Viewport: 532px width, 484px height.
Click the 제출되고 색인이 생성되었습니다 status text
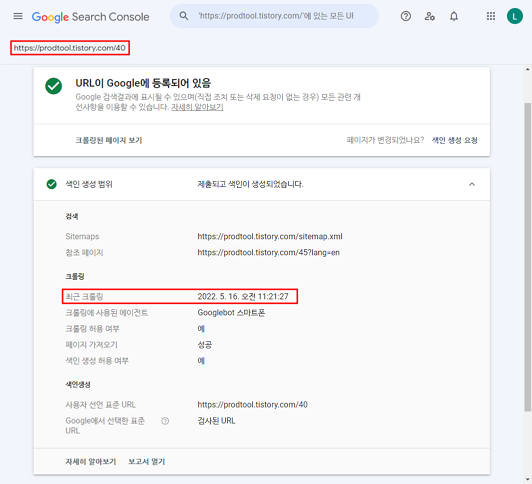[250, 184]
